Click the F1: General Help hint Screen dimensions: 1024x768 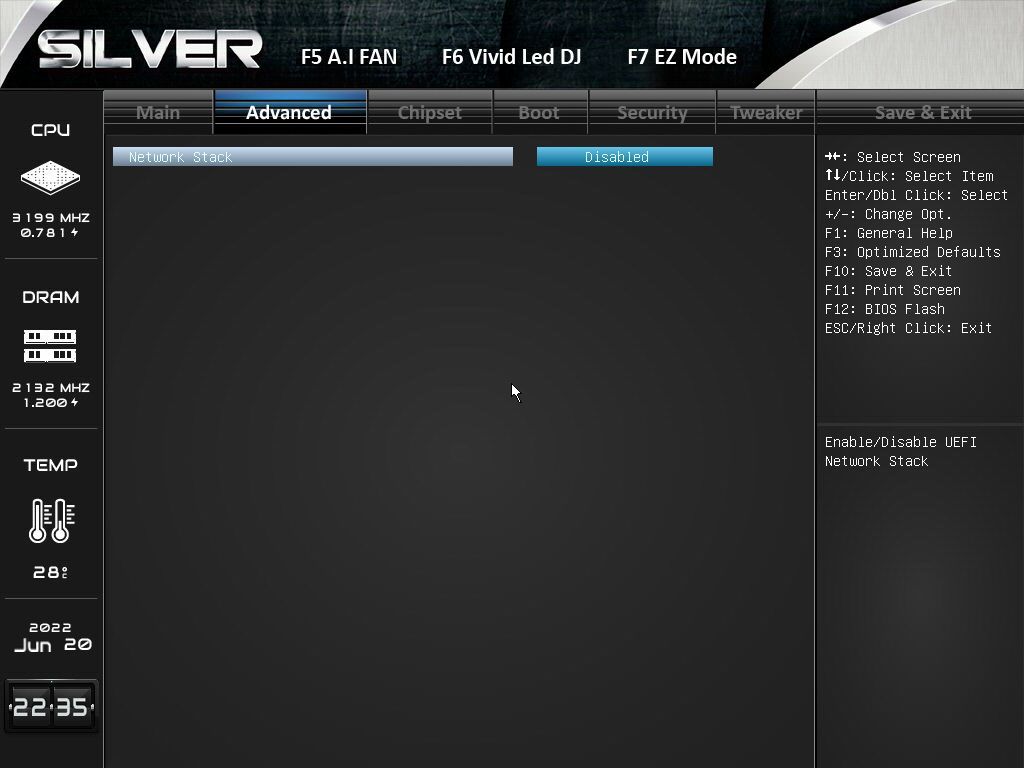pos(888,233)
